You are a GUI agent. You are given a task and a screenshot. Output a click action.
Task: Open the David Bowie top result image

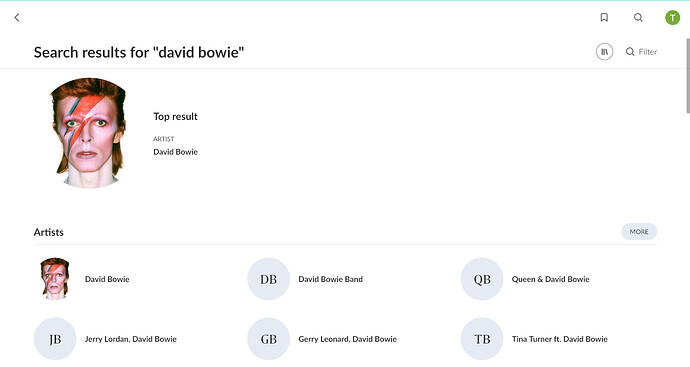pos(89,133)
